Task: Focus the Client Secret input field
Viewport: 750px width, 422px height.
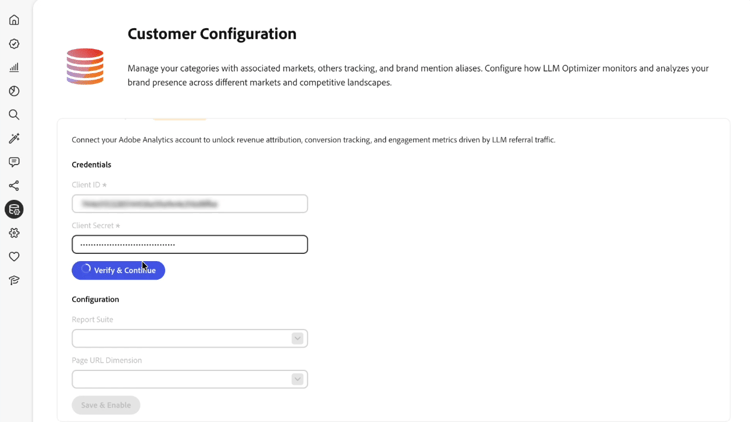Action: 189,244
